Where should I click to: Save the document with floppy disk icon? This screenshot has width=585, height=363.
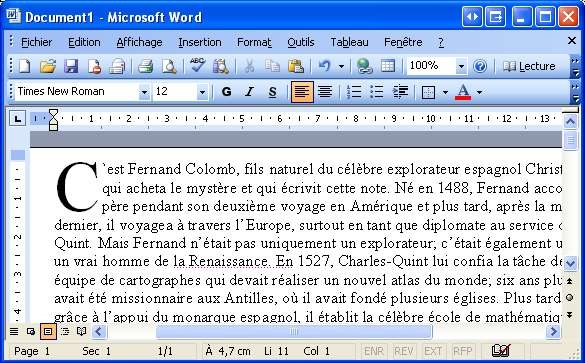pos(71,66)
